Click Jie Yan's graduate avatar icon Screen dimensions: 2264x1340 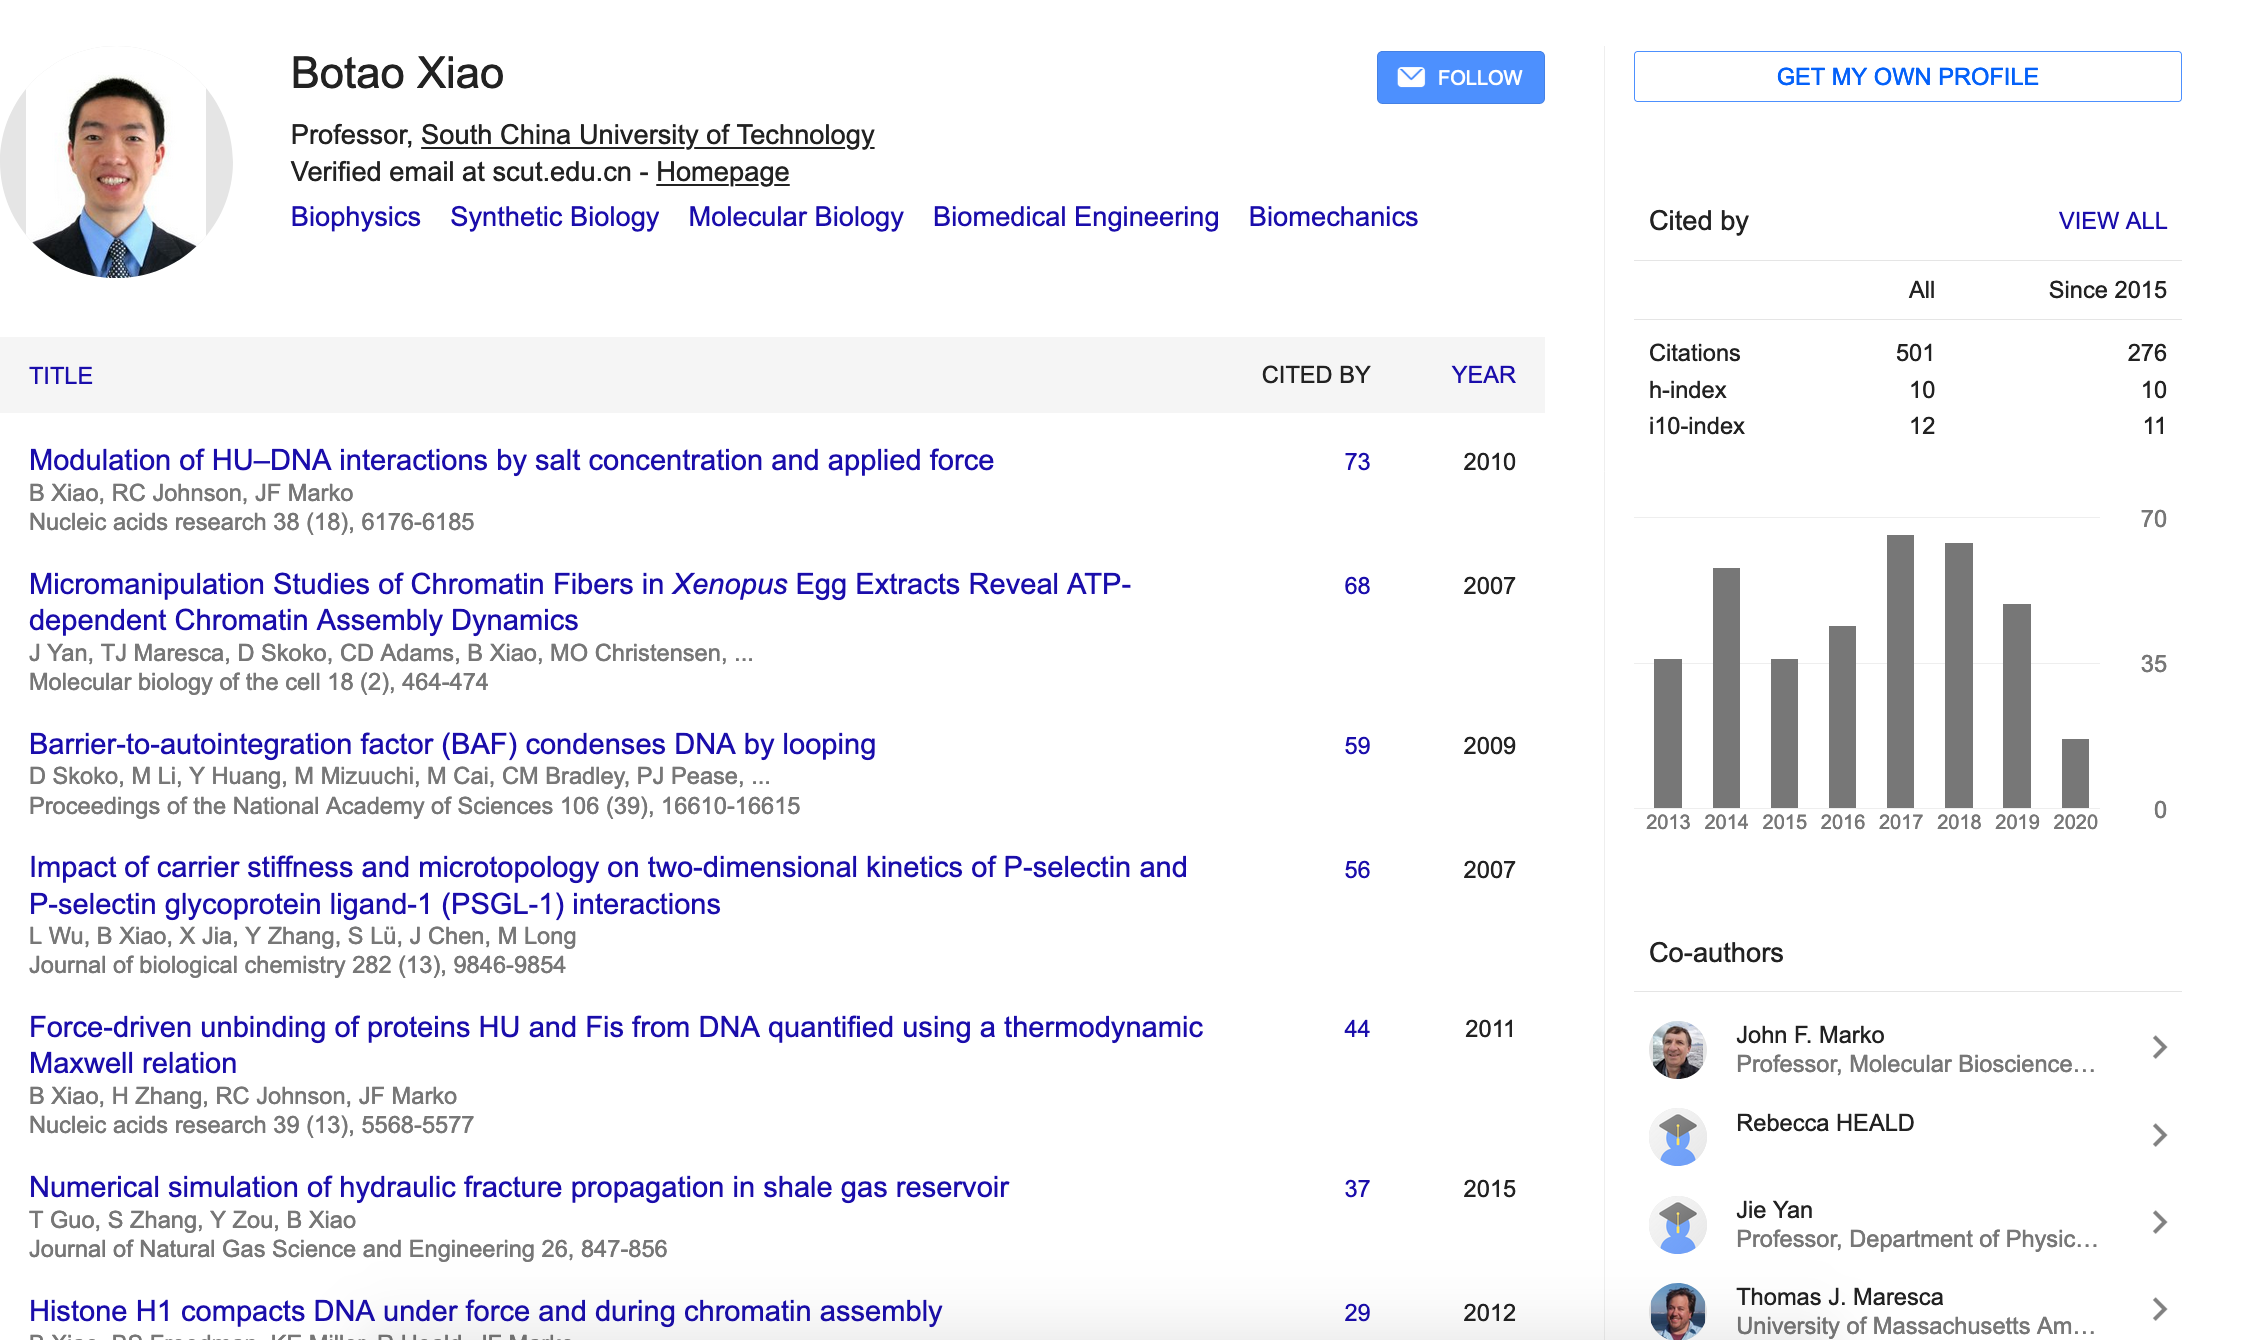click(1677, 1224)
